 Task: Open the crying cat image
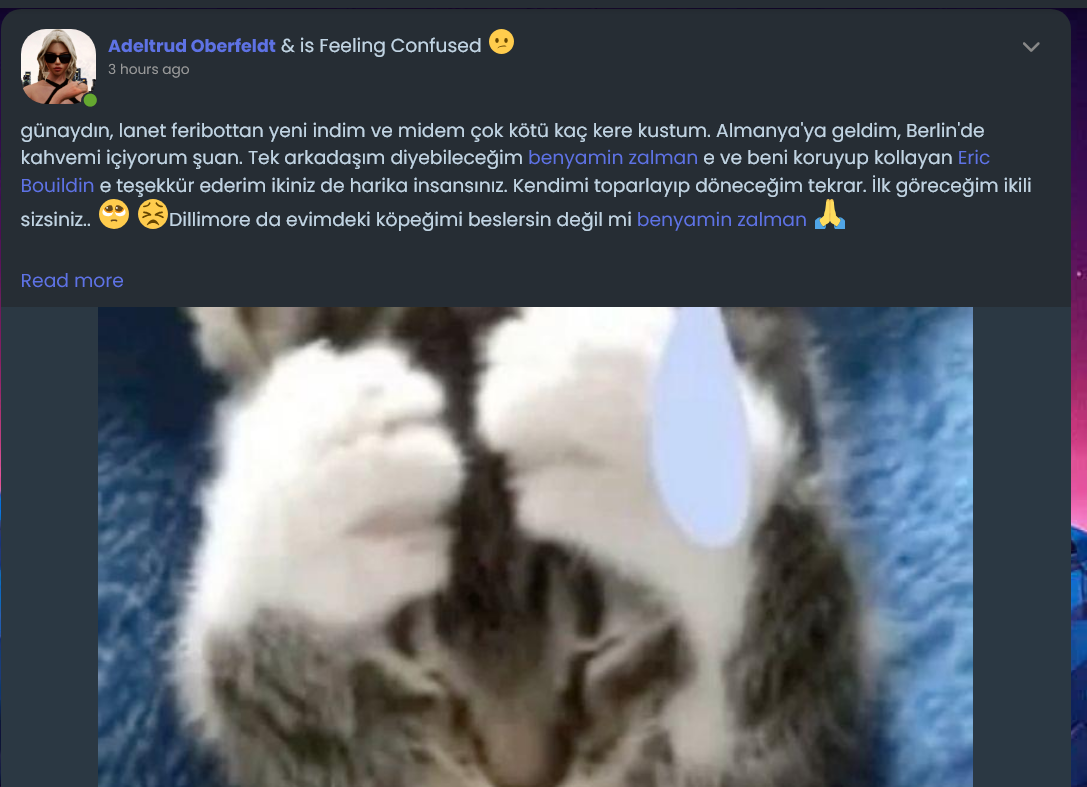pyautogui.click(x=535, y=547)
